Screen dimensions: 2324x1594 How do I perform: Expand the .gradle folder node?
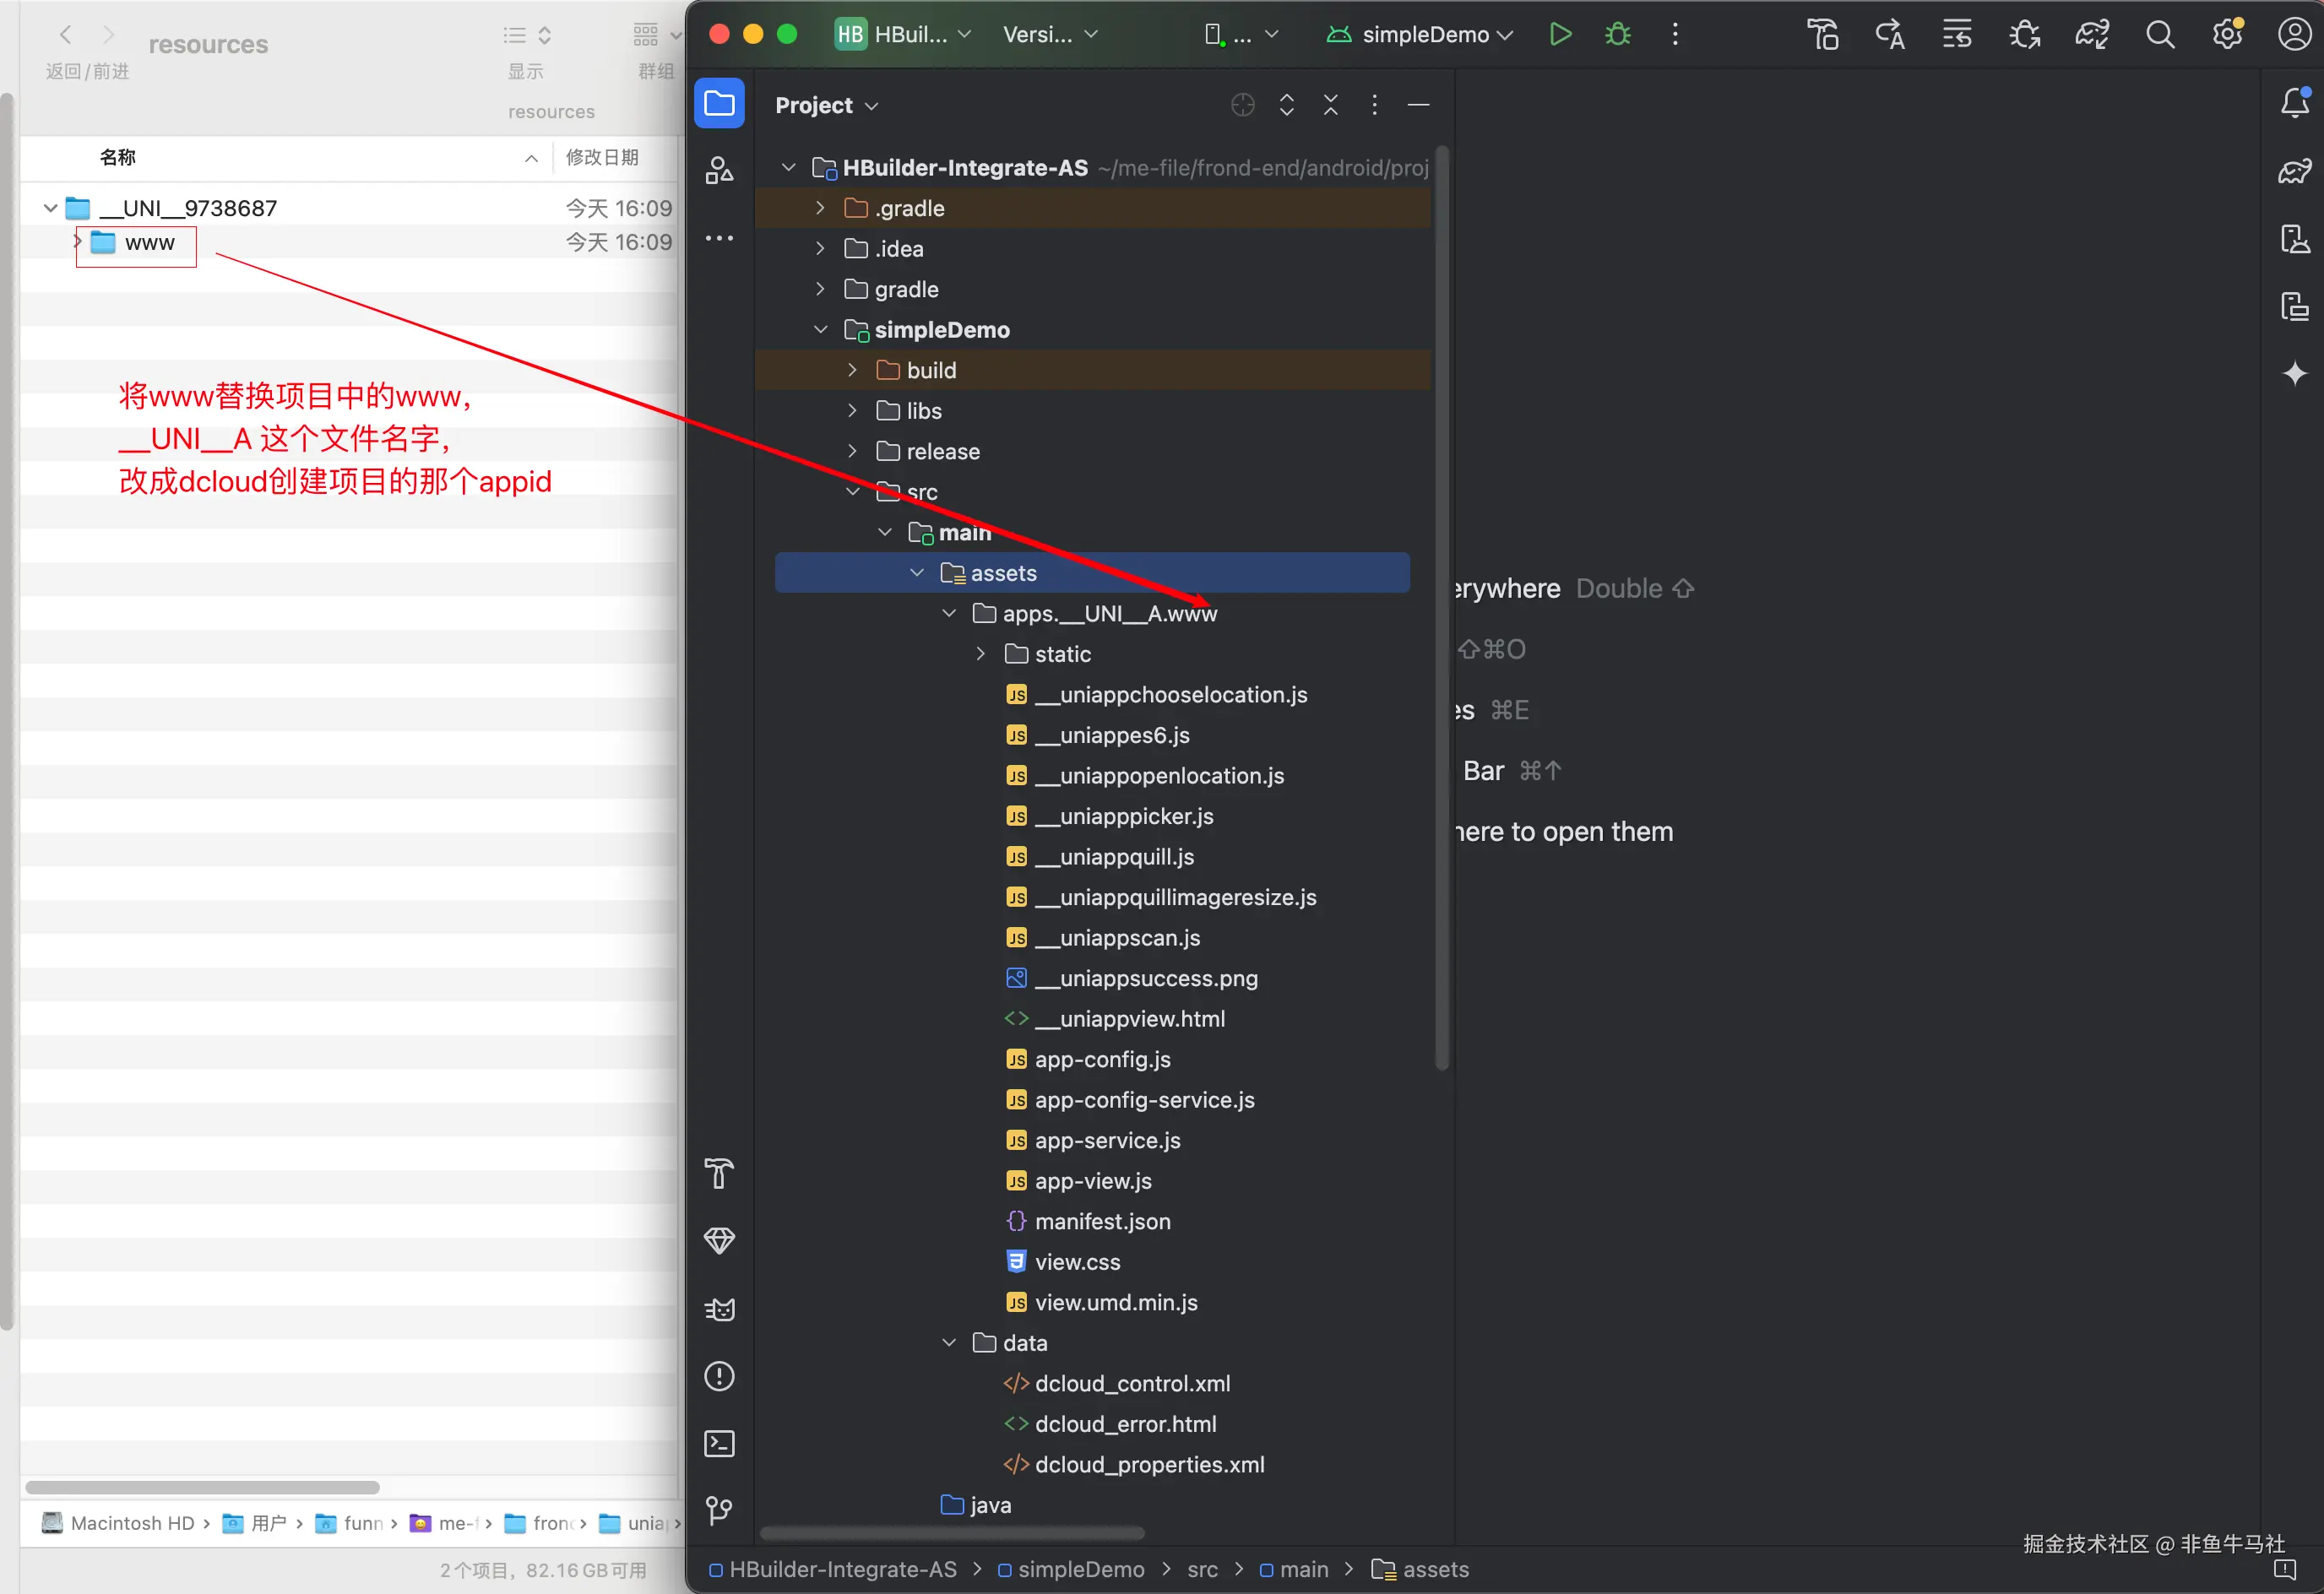coord(820,208)
